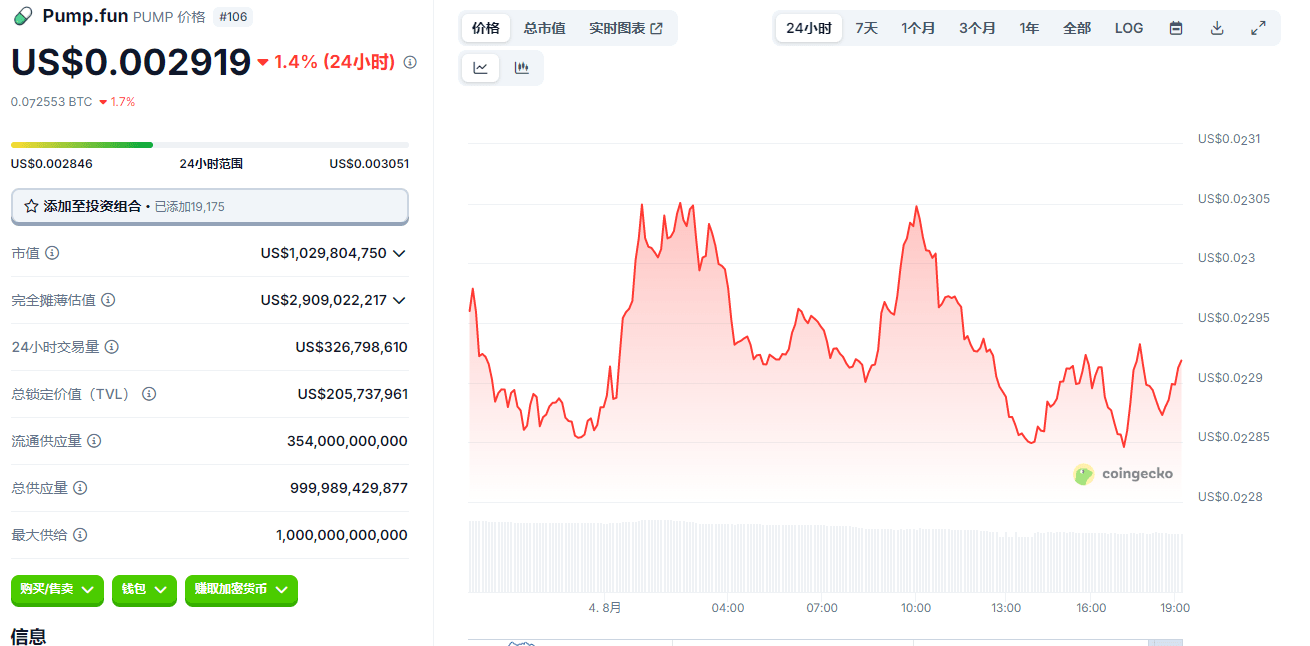The height and width of the screenshot is (646, 1310).
Task: Expand chart to fullscreen
Action: [1259, 28]
